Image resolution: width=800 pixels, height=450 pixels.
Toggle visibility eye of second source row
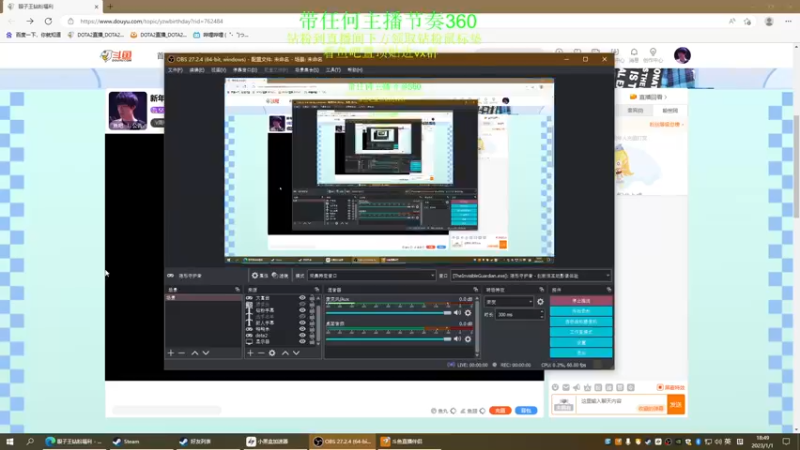(x=302, y=304)
